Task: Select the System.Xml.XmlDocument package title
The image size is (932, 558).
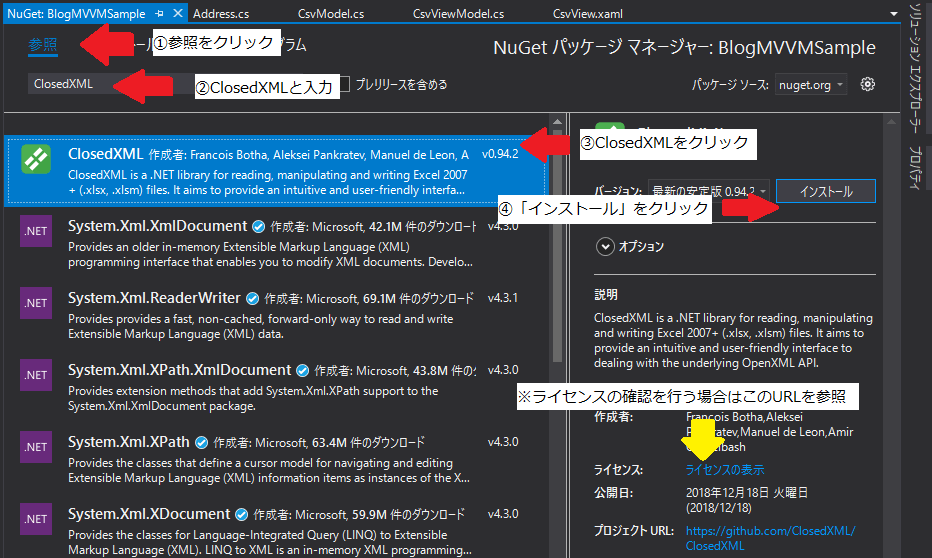Action: pyautogui.click(x=158, y=226)
